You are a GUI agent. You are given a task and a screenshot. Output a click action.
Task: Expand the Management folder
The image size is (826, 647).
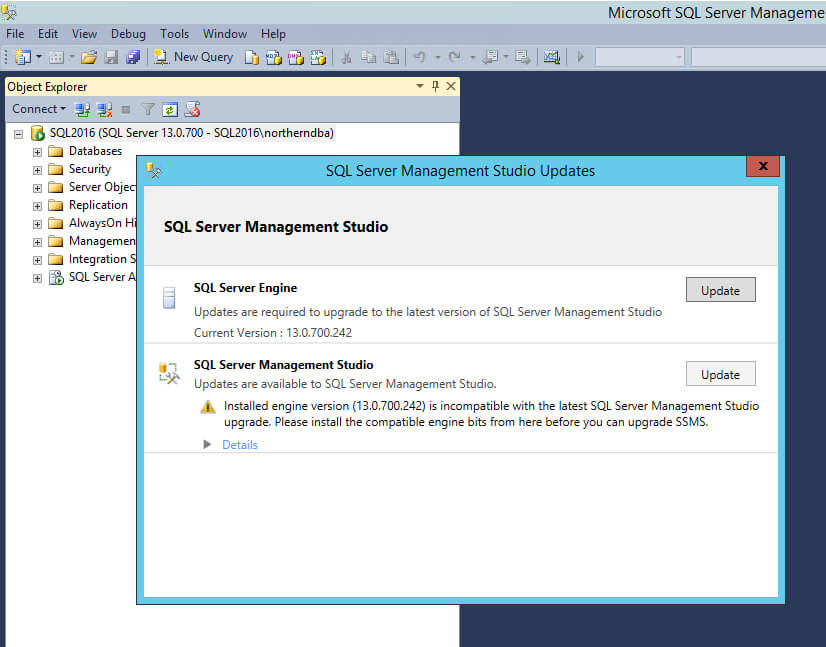[37, 242]
